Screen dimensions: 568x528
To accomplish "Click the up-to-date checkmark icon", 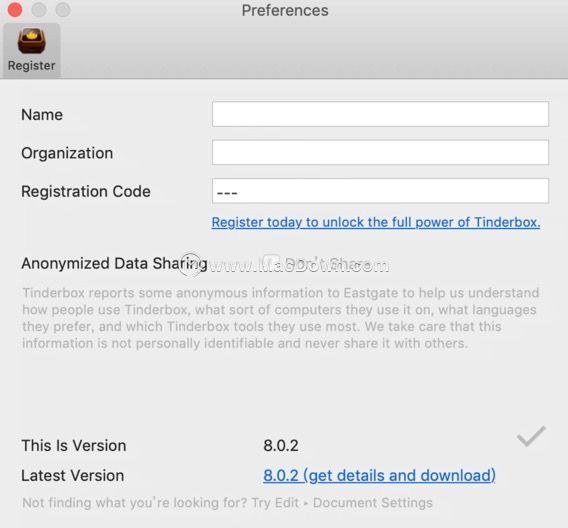I will point(531,436).
